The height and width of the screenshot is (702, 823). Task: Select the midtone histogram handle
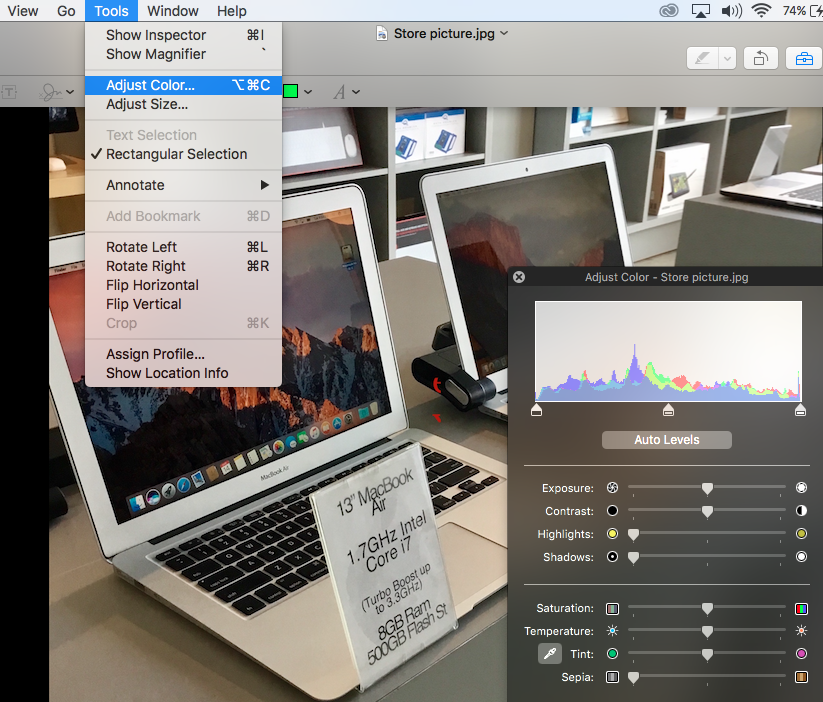click(668, 410)
